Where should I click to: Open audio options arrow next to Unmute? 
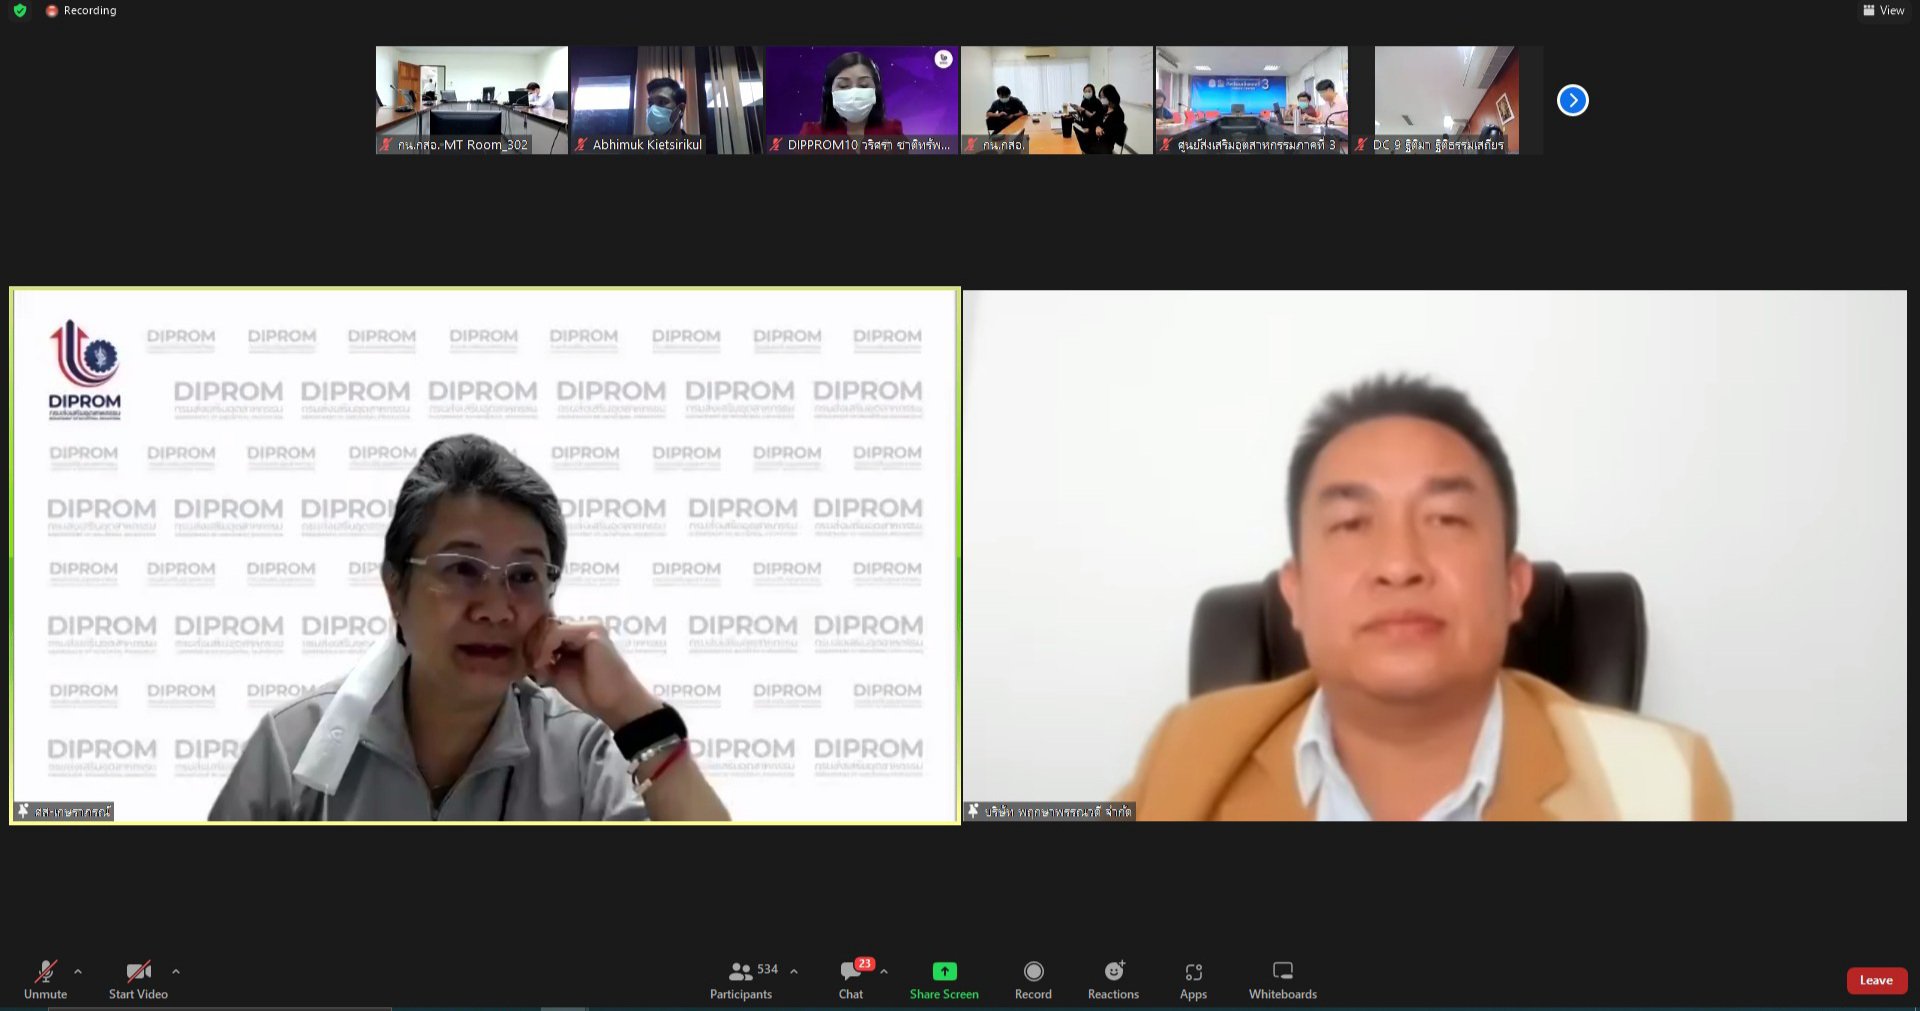78,971
